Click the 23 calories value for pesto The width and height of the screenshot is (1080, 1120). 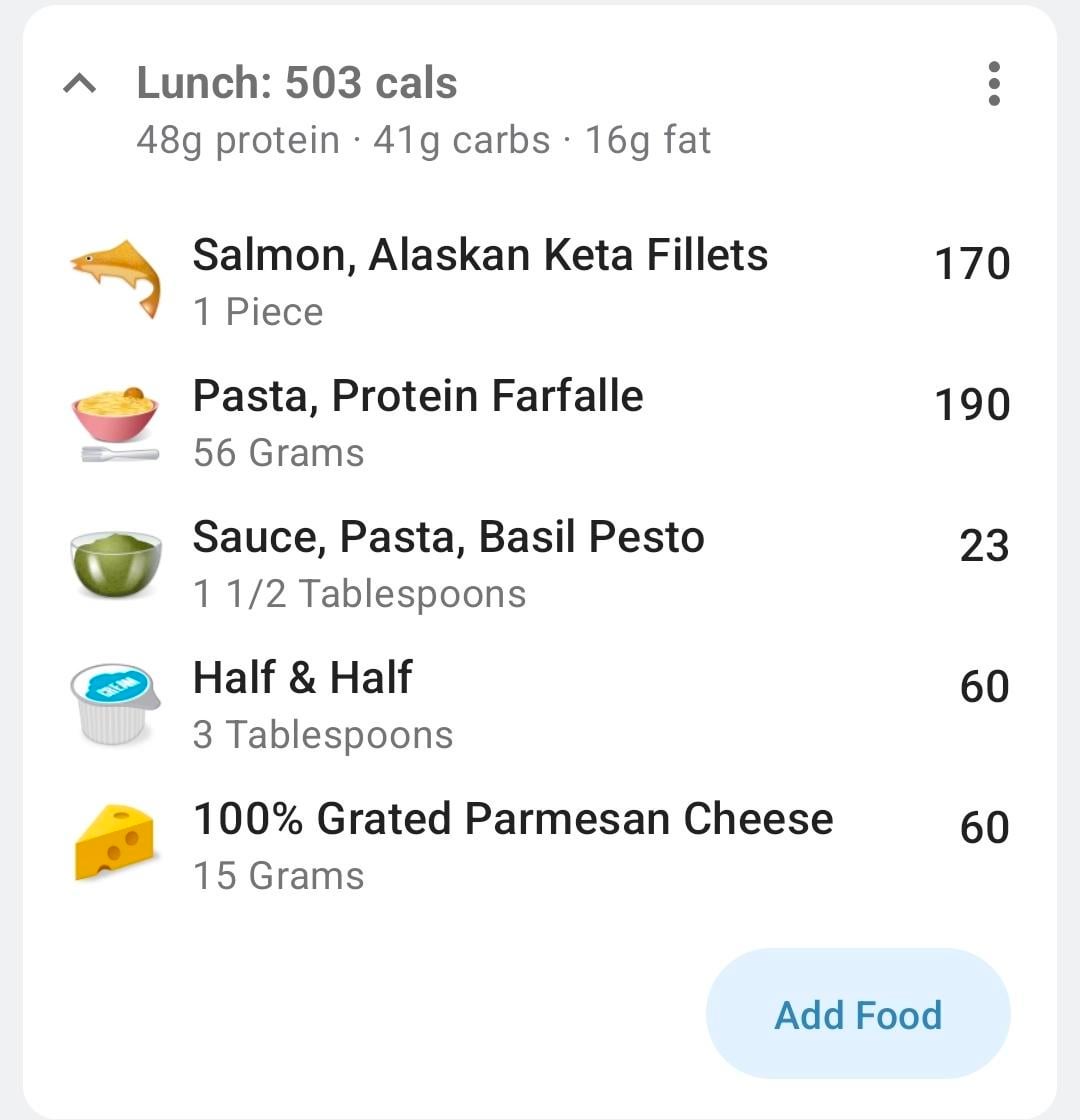(x=984, y=546)
